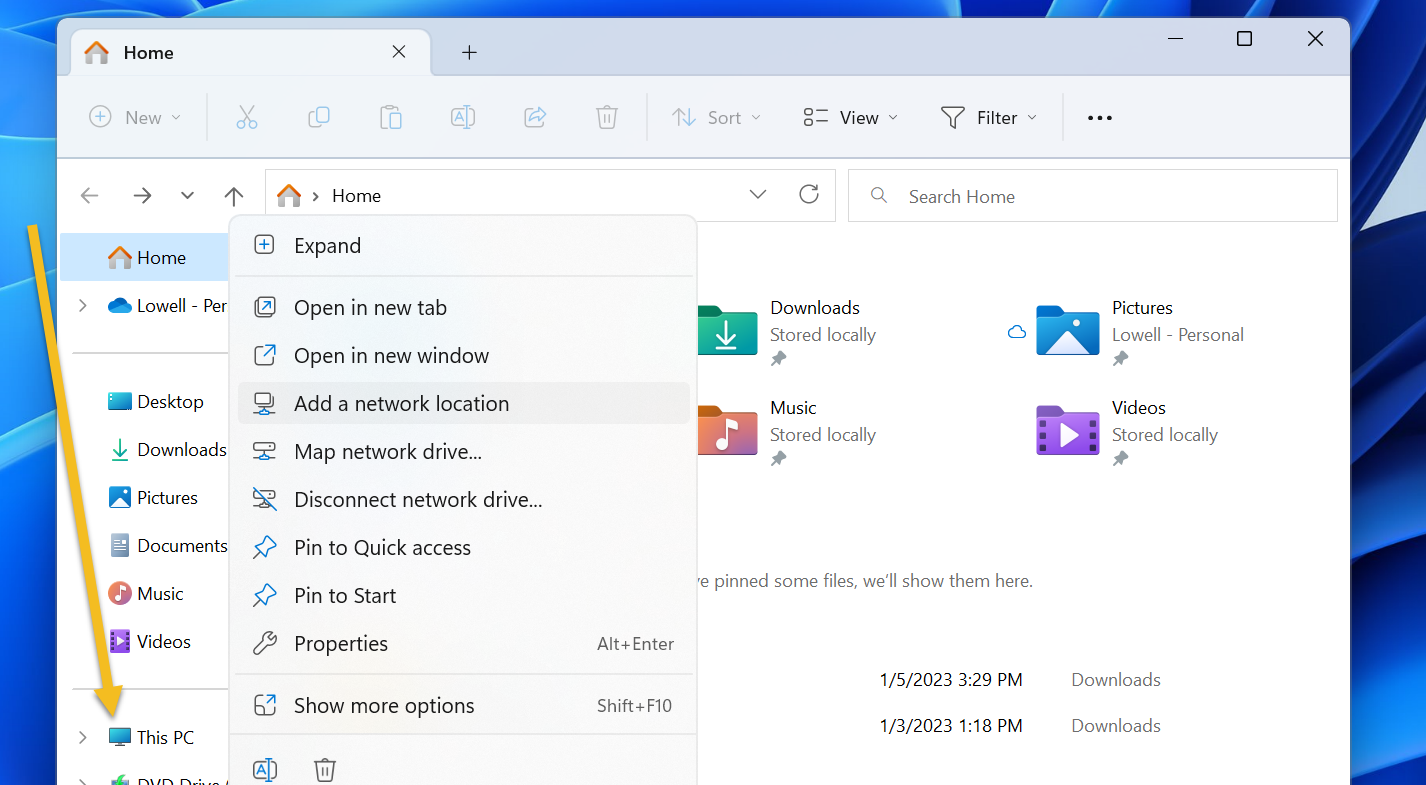
Task: Click the up navigation arrow
Action: tap(234, 195)
